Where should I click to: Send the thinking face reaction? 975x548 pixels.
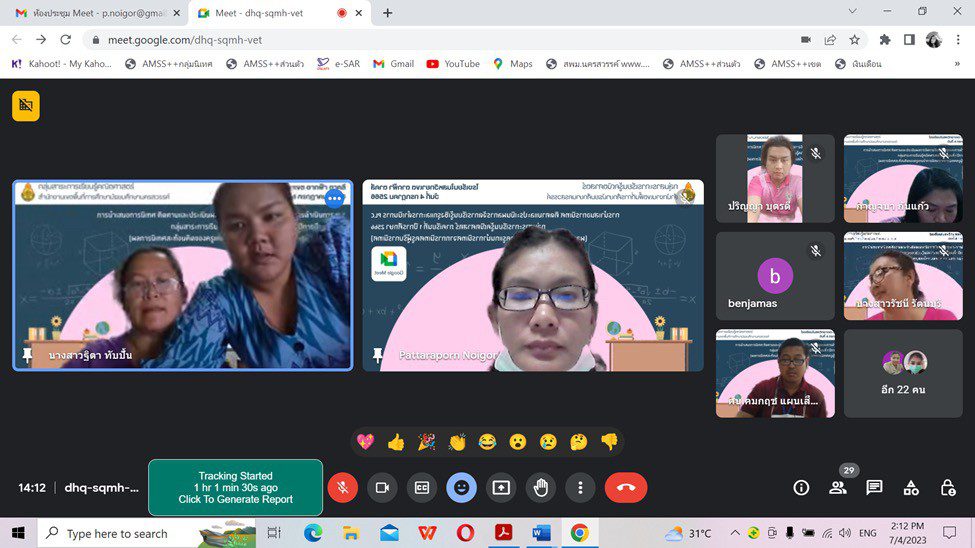(x=579, y=442)
